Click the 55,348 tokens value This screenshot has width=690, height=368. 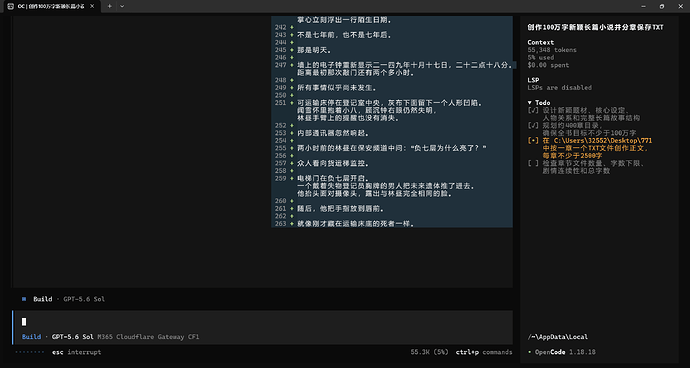click(x=552, y=50)
